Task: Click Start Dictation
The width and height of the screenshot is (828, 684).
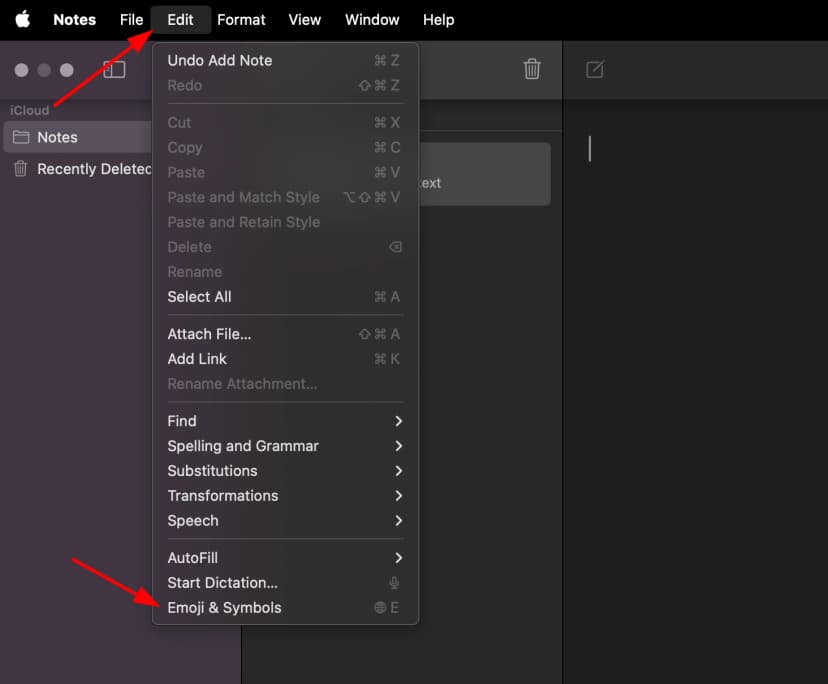Action: (x=221, y=582)
